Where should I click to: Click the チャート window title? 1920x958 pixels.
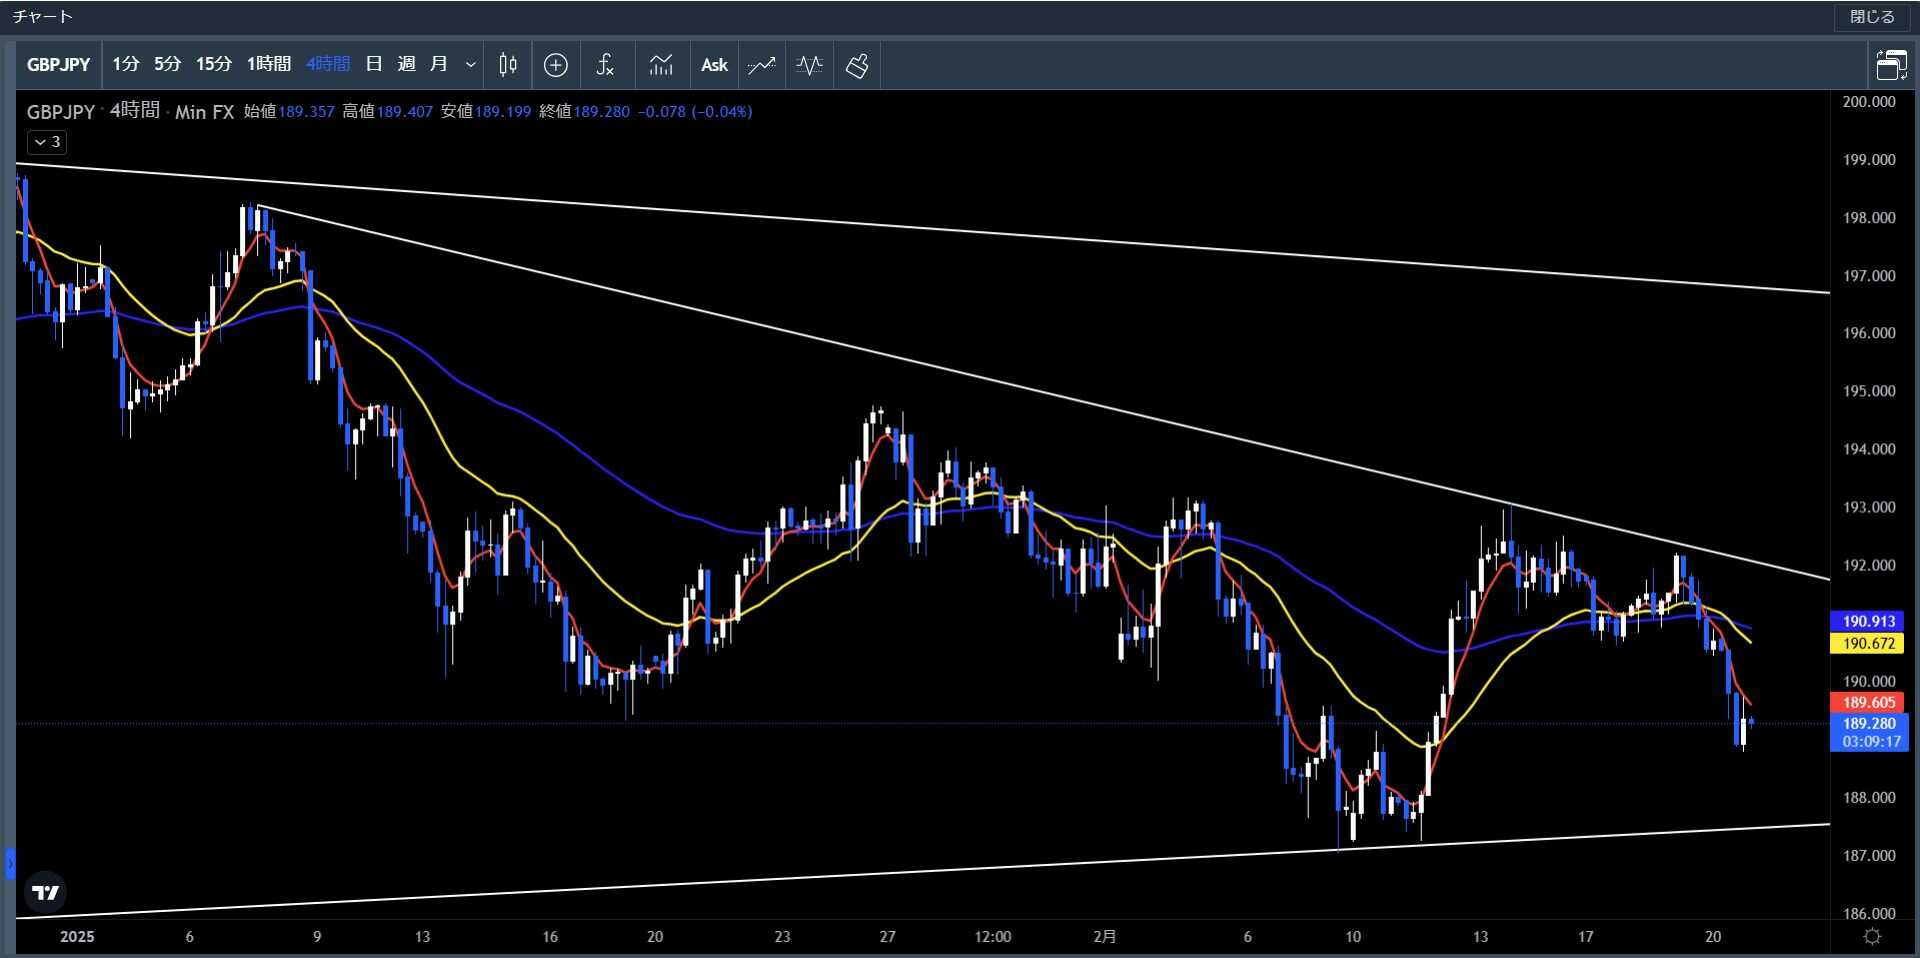point(42,17)
